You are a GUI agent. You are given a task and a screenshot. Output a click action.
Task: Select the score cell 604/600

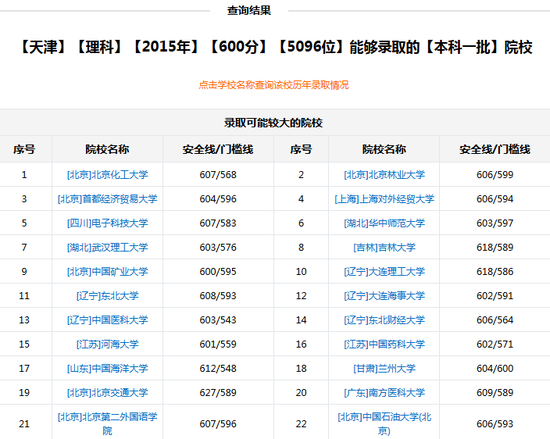[x=495, y=368]
